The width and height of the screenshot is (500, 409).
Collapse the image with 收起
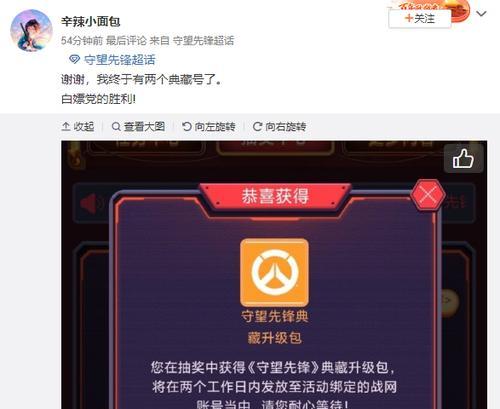click(78, 127)
